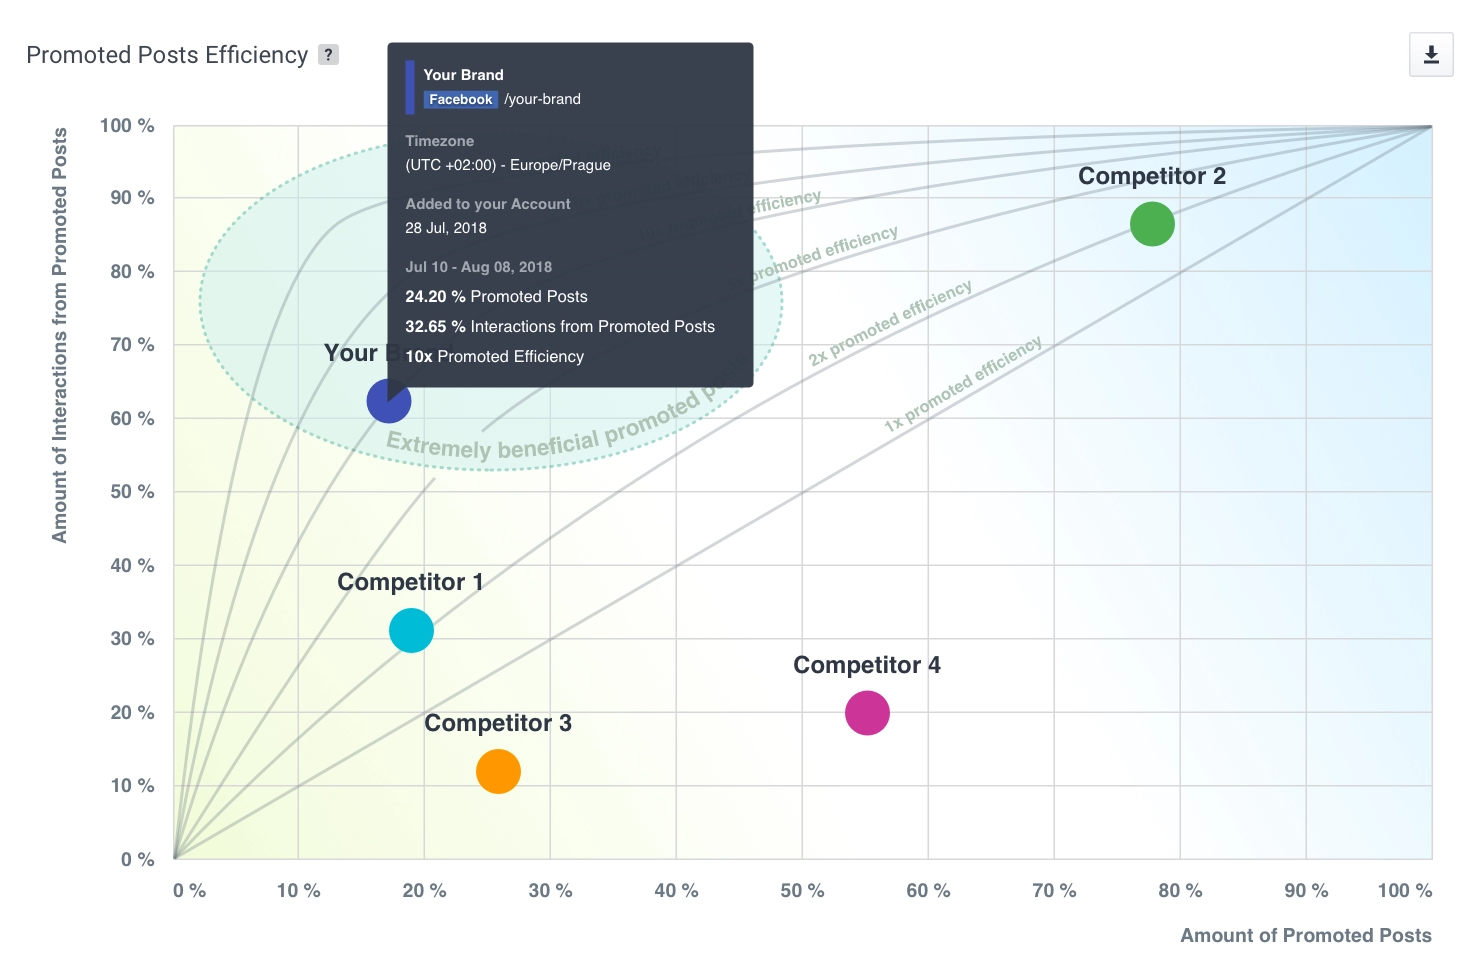Select the Competitor 3 orange data bubble
Viewport: 1480px width, 980px height.
497,771
